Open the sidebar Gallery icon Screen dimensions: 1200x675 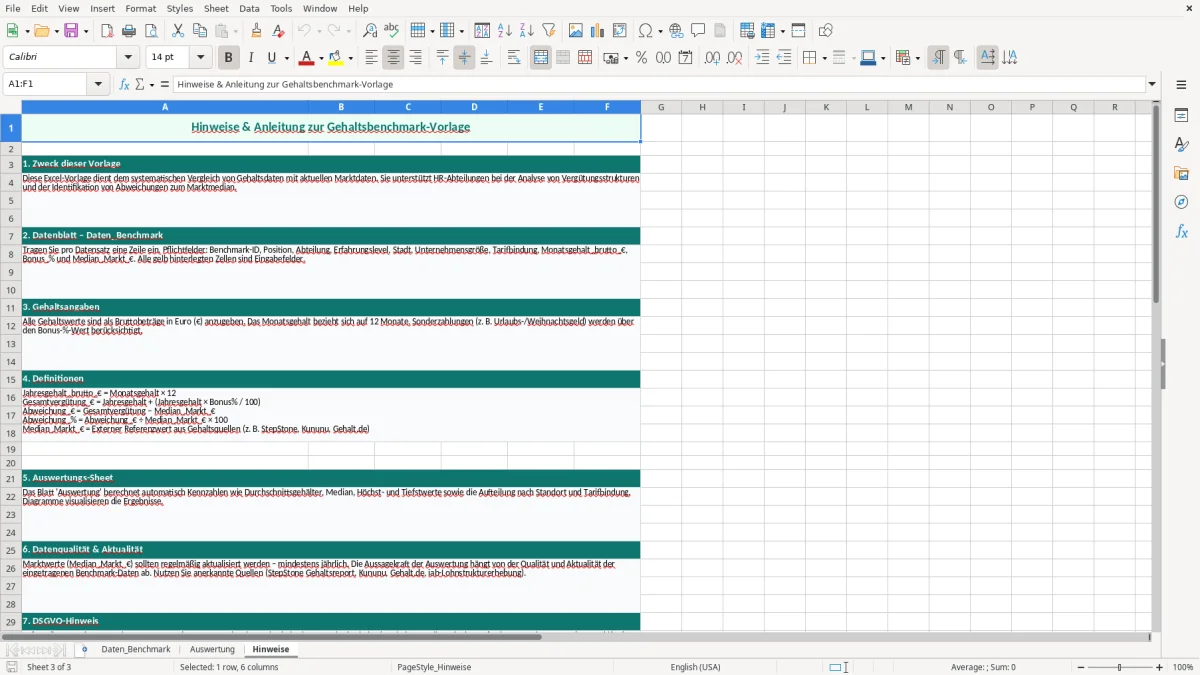tap(1181, 173)
